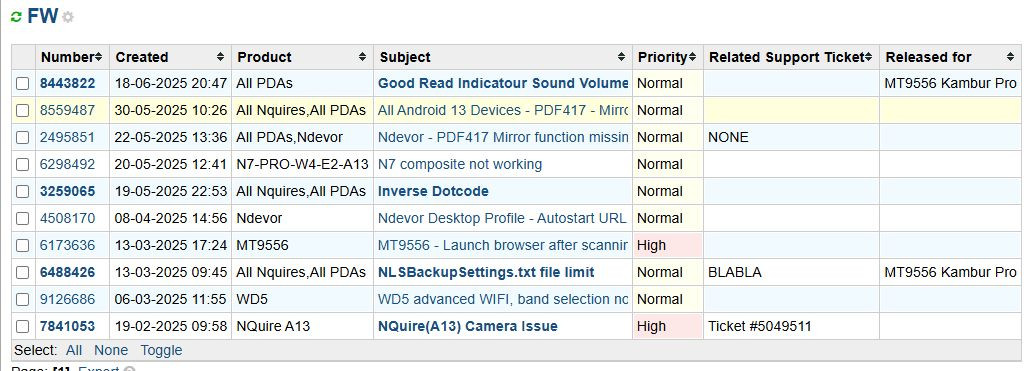Click the Released for column sort arrows
1035x371 pixels.
(1010, 57)
